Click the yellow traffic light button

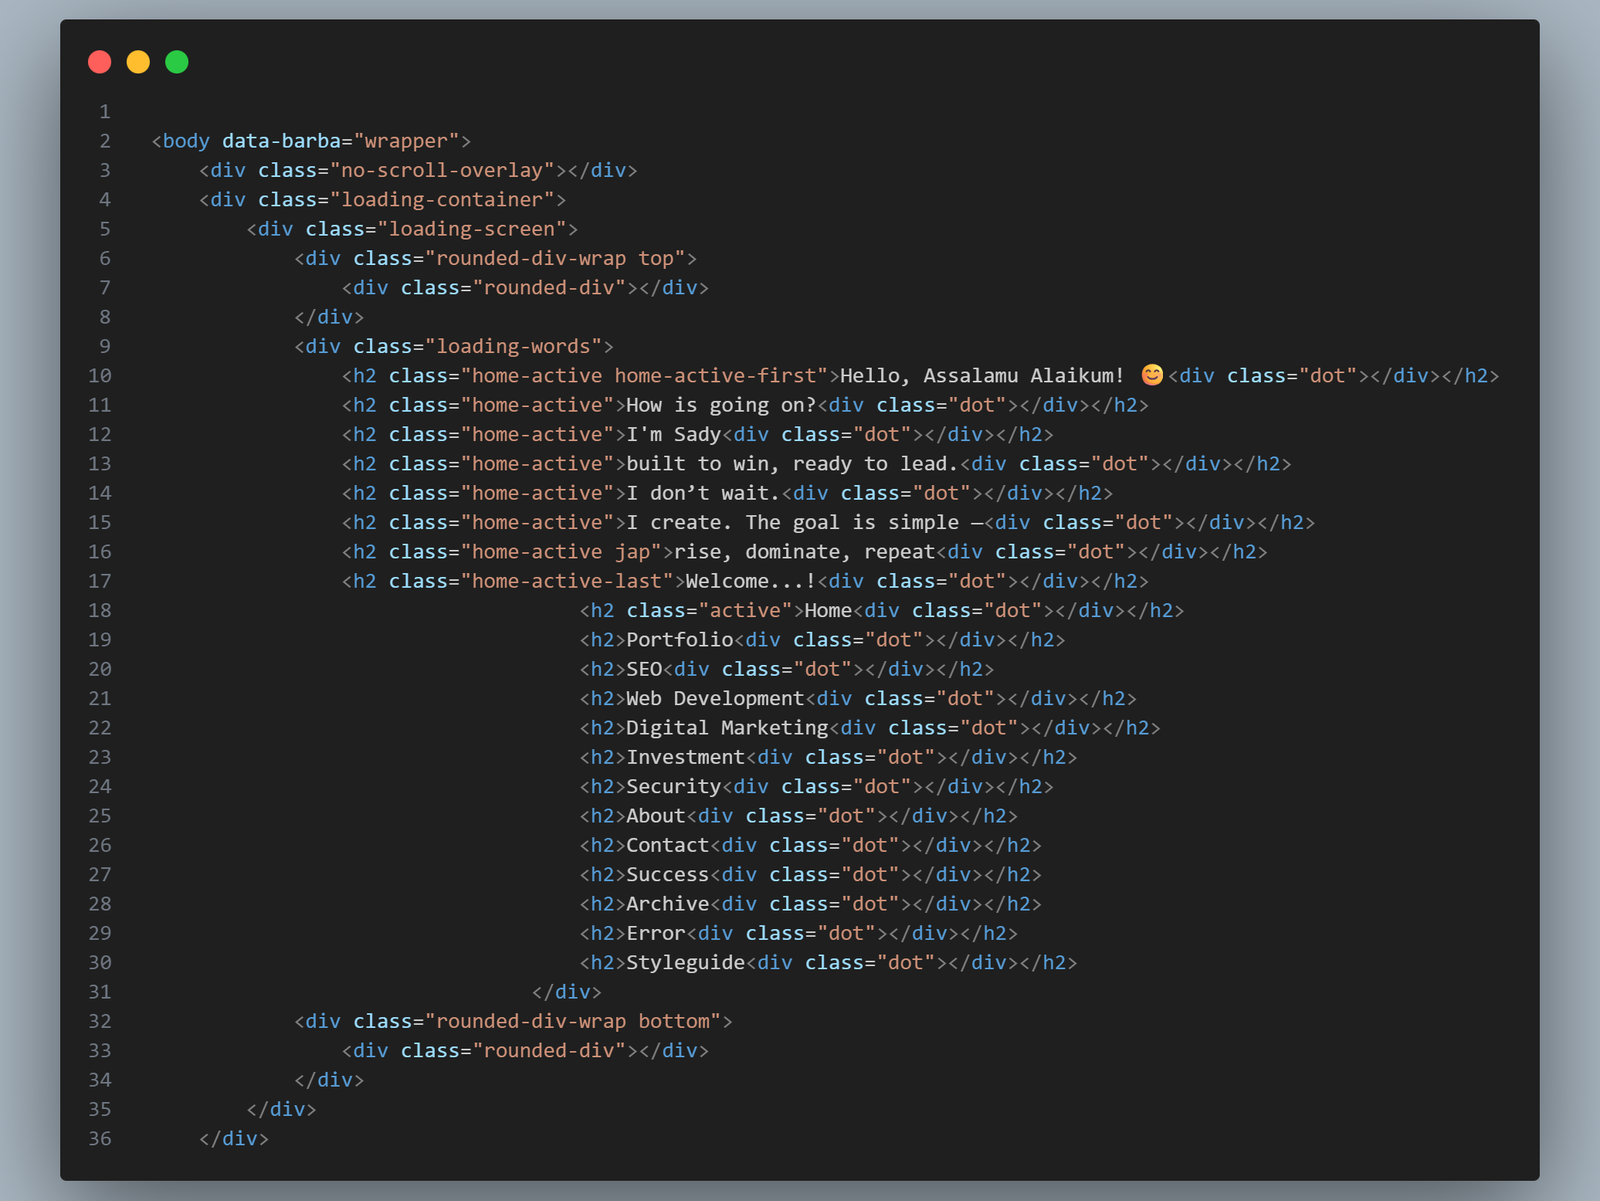138,61
